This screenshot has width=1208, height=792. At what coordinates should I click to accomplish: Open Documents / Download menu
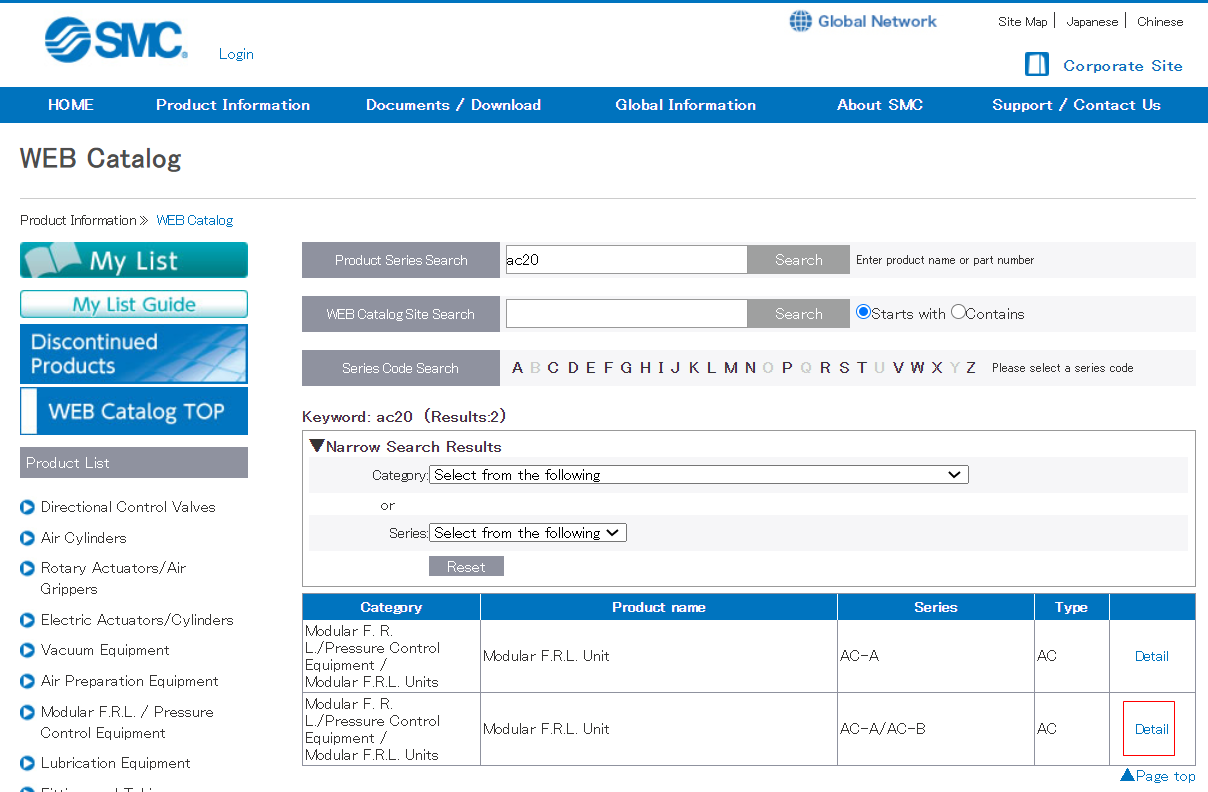click(x=453, y=105)
